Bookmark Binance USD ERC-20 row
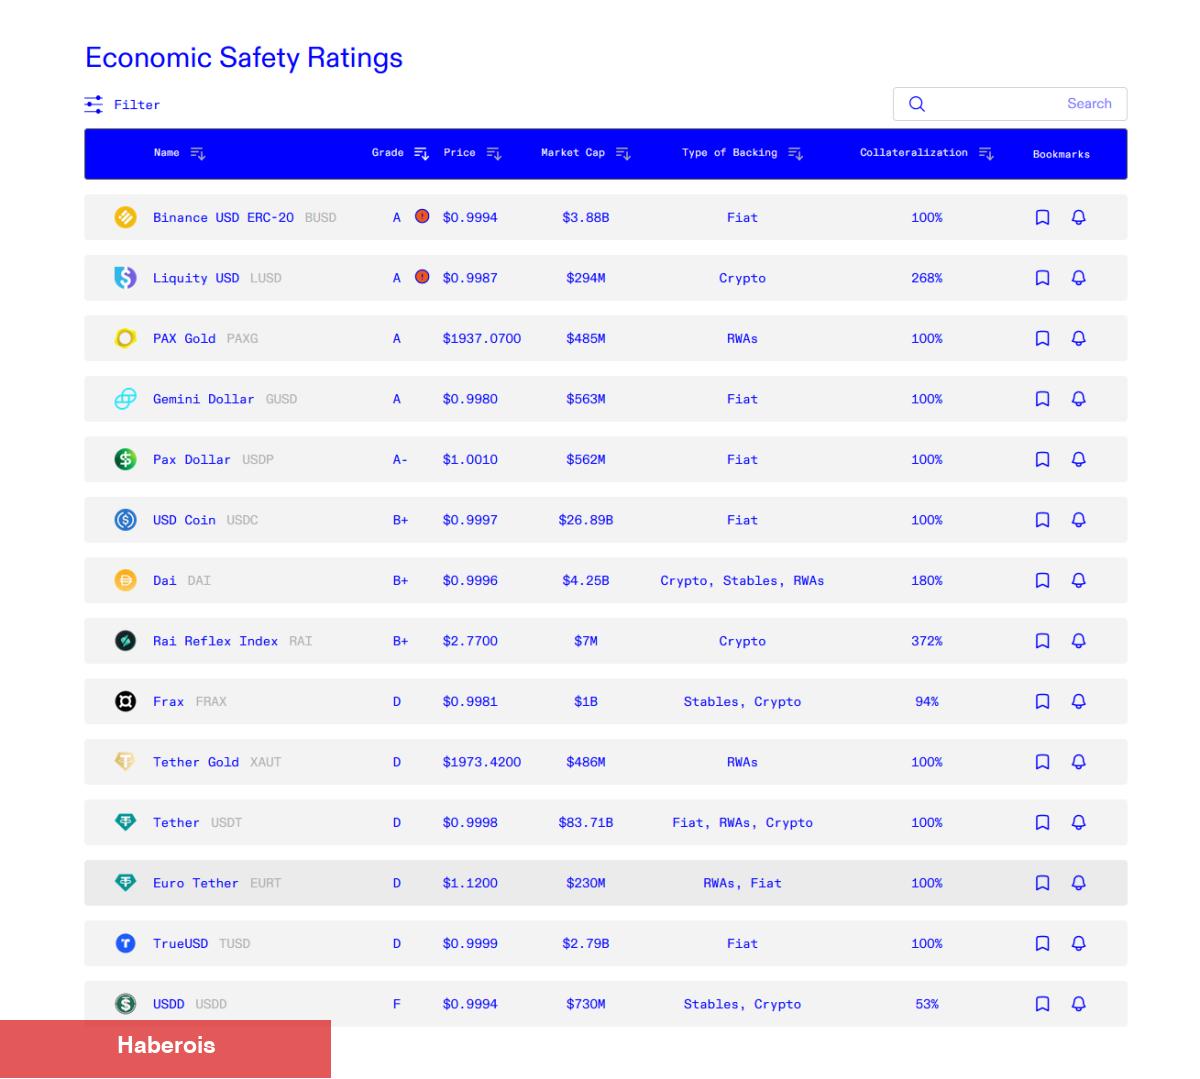1200x1079 pixels. tap(1042, 217)
